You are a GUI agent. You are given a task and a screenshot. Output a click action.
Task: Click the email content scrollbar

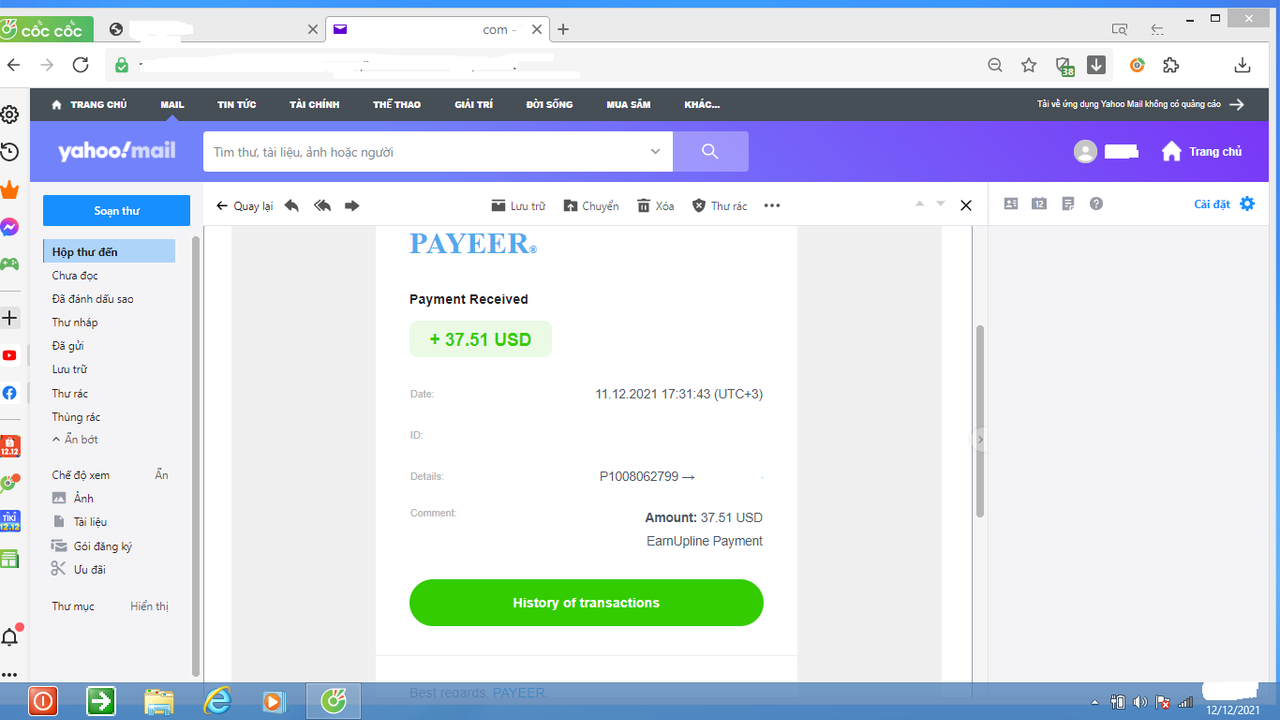point(980,420)
